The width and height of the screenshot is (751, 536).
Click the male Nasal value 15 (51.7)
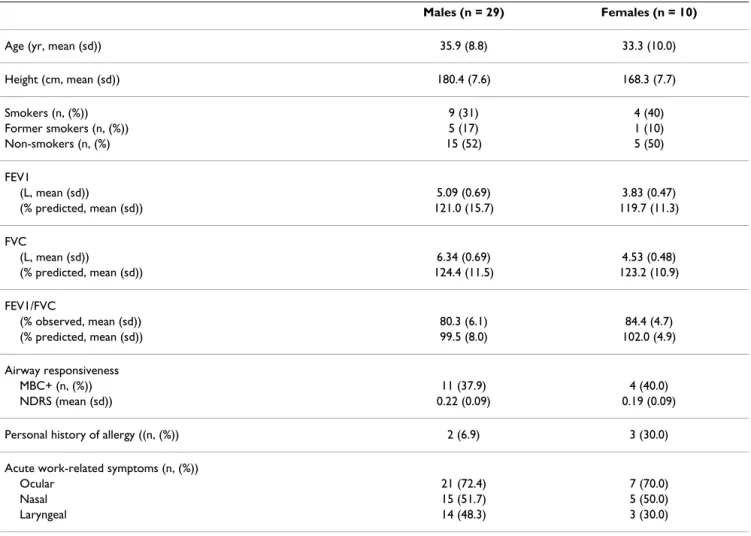pyautogui.click(x=463, y=499)
